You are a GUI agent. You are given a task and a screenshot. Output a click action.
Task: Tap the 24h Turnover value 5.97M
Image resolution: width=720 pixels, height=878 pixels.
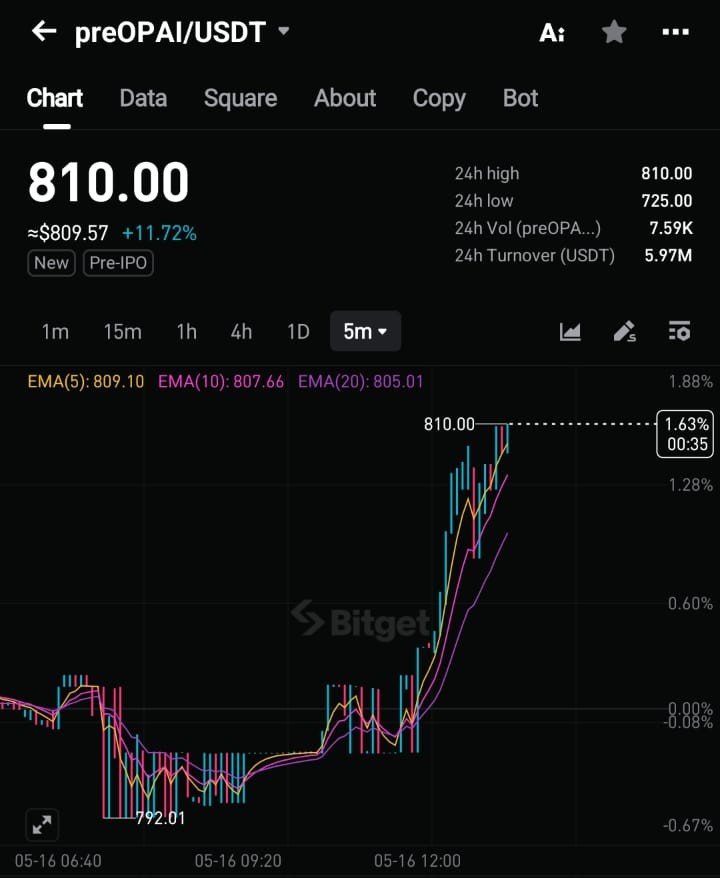[x=668, y=255]
